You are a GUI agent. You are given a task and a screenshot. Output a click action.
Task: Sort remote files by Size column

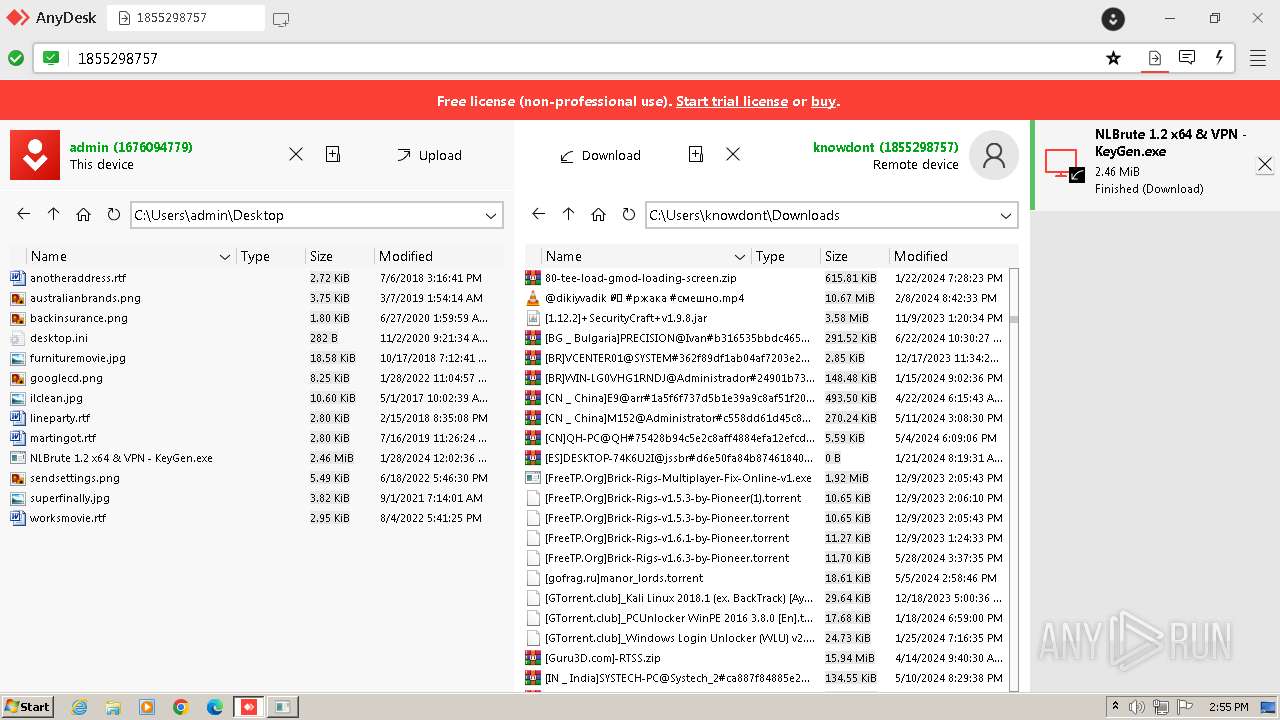tap(853, 256)
